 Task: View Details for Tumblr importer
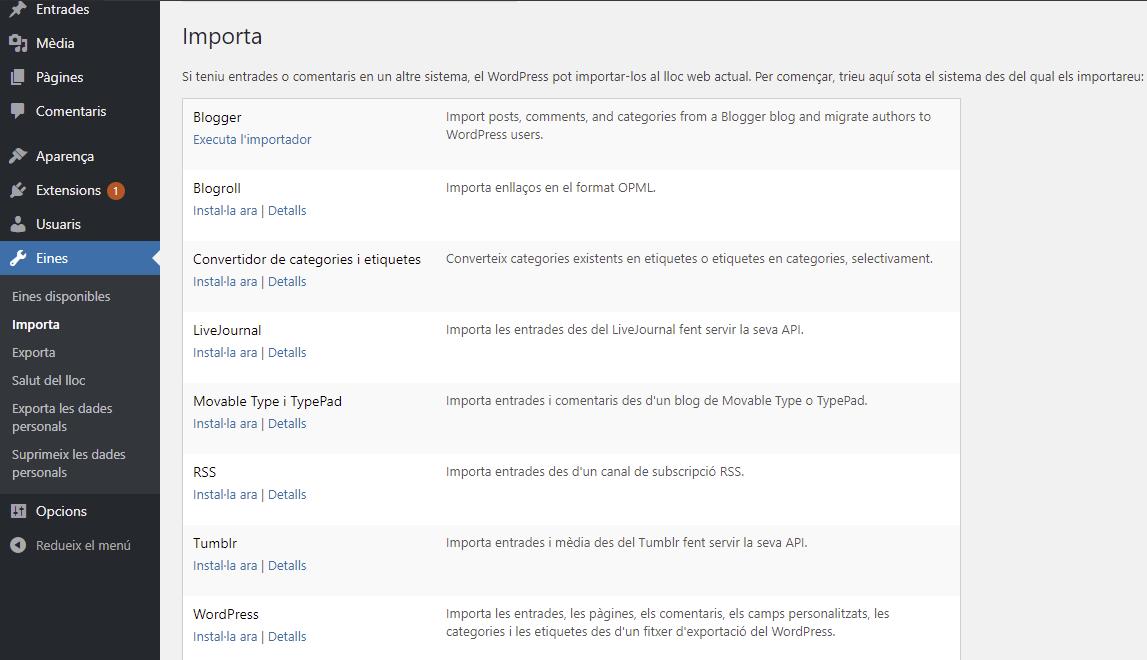coord(287,566)
